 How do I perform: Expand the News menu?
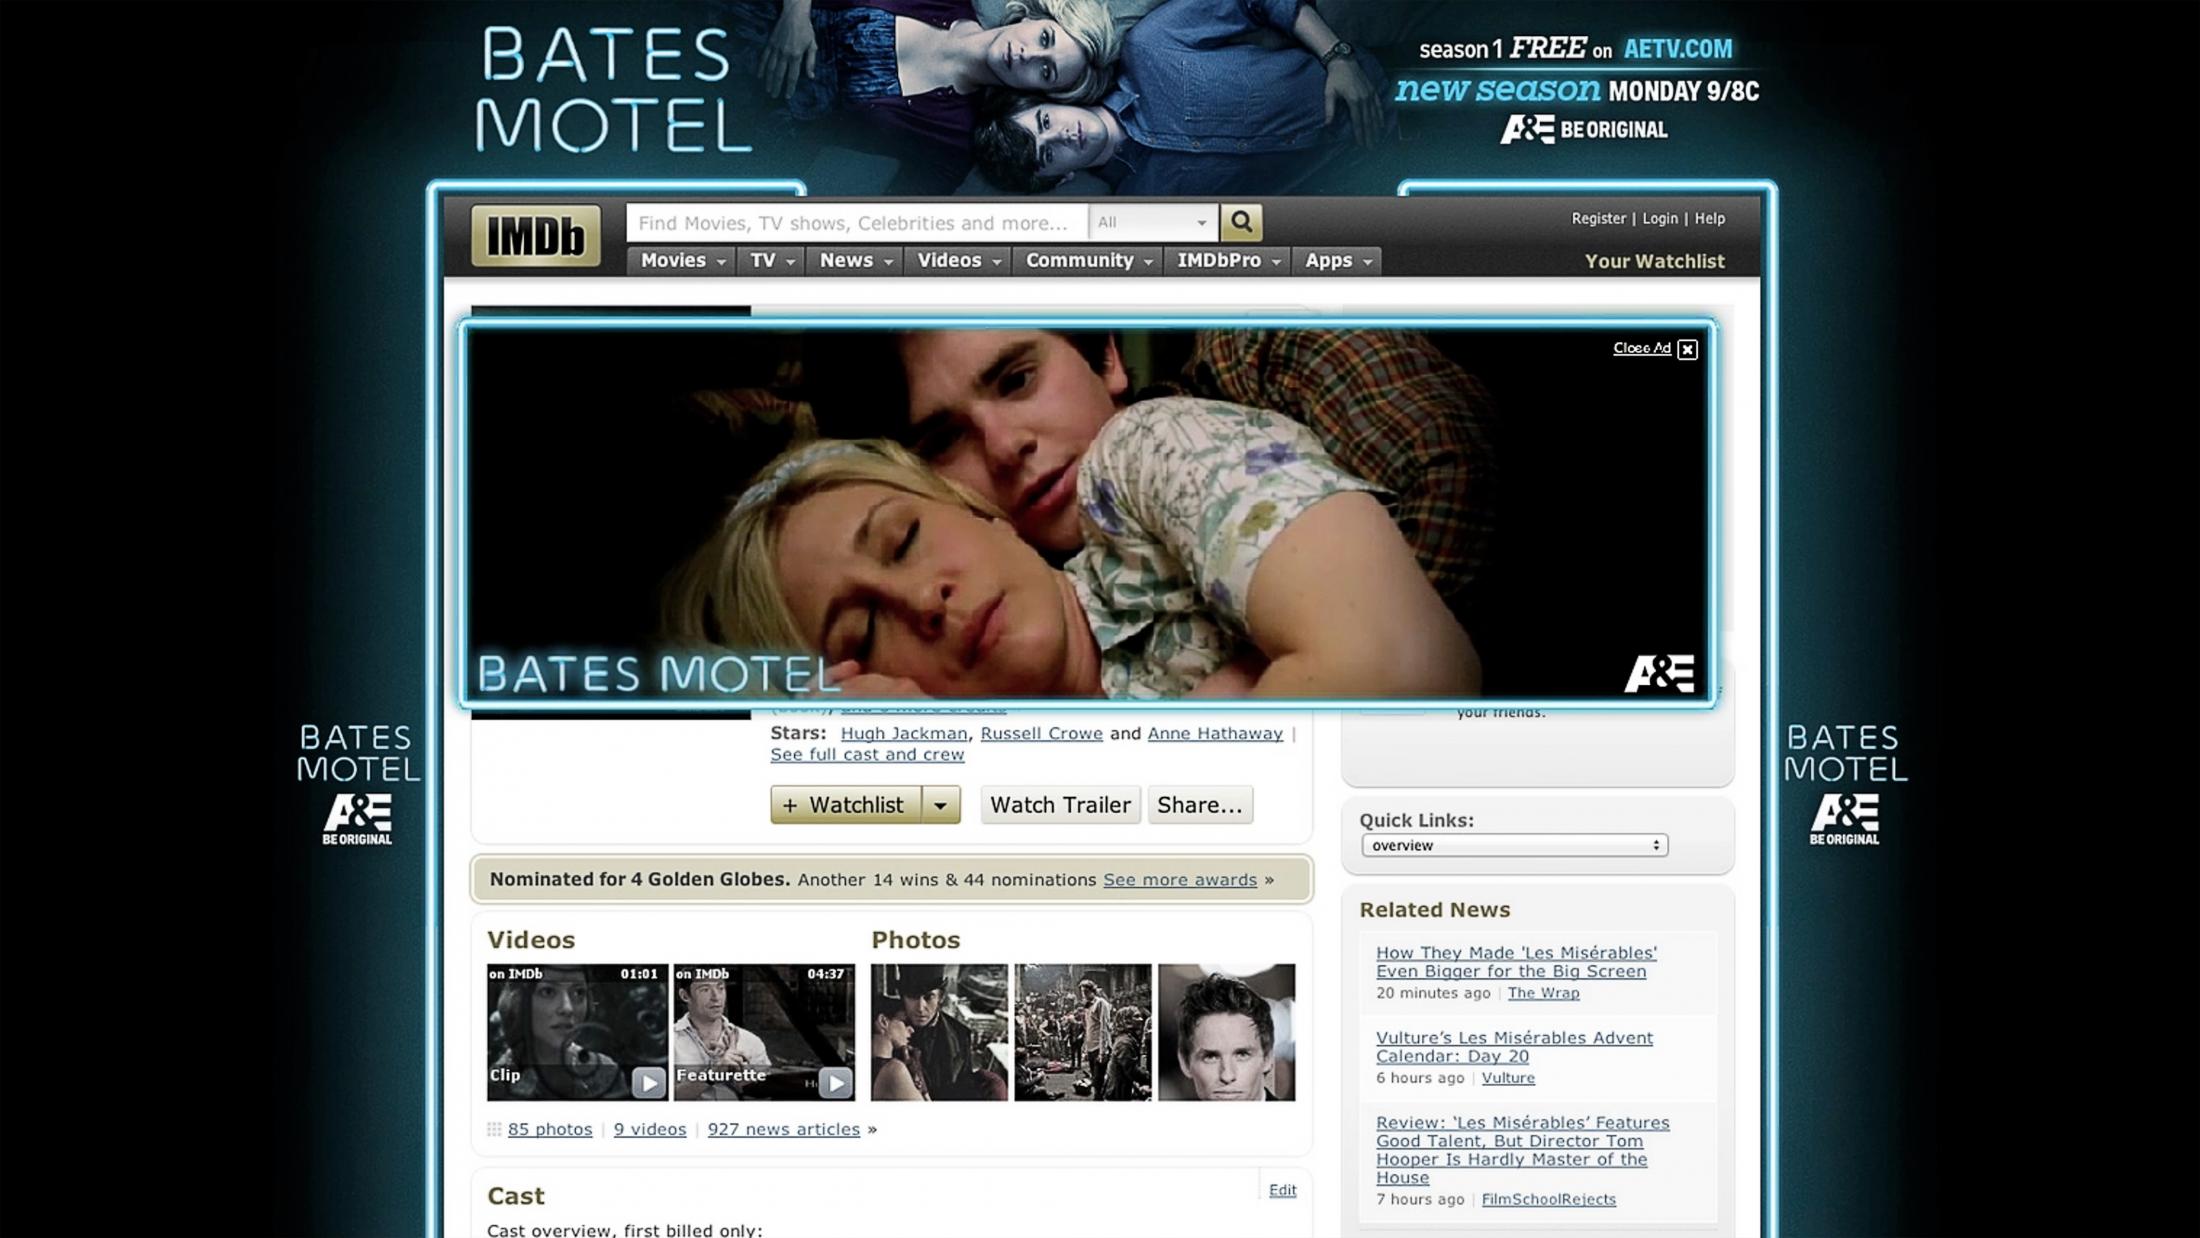tap(855, 260)
